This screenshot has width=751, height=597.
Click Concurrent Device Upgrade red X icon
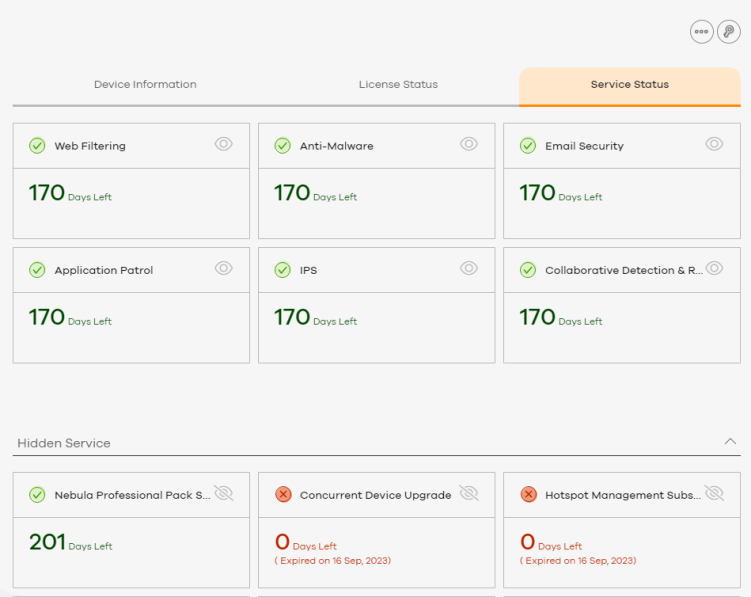(283, 494)
